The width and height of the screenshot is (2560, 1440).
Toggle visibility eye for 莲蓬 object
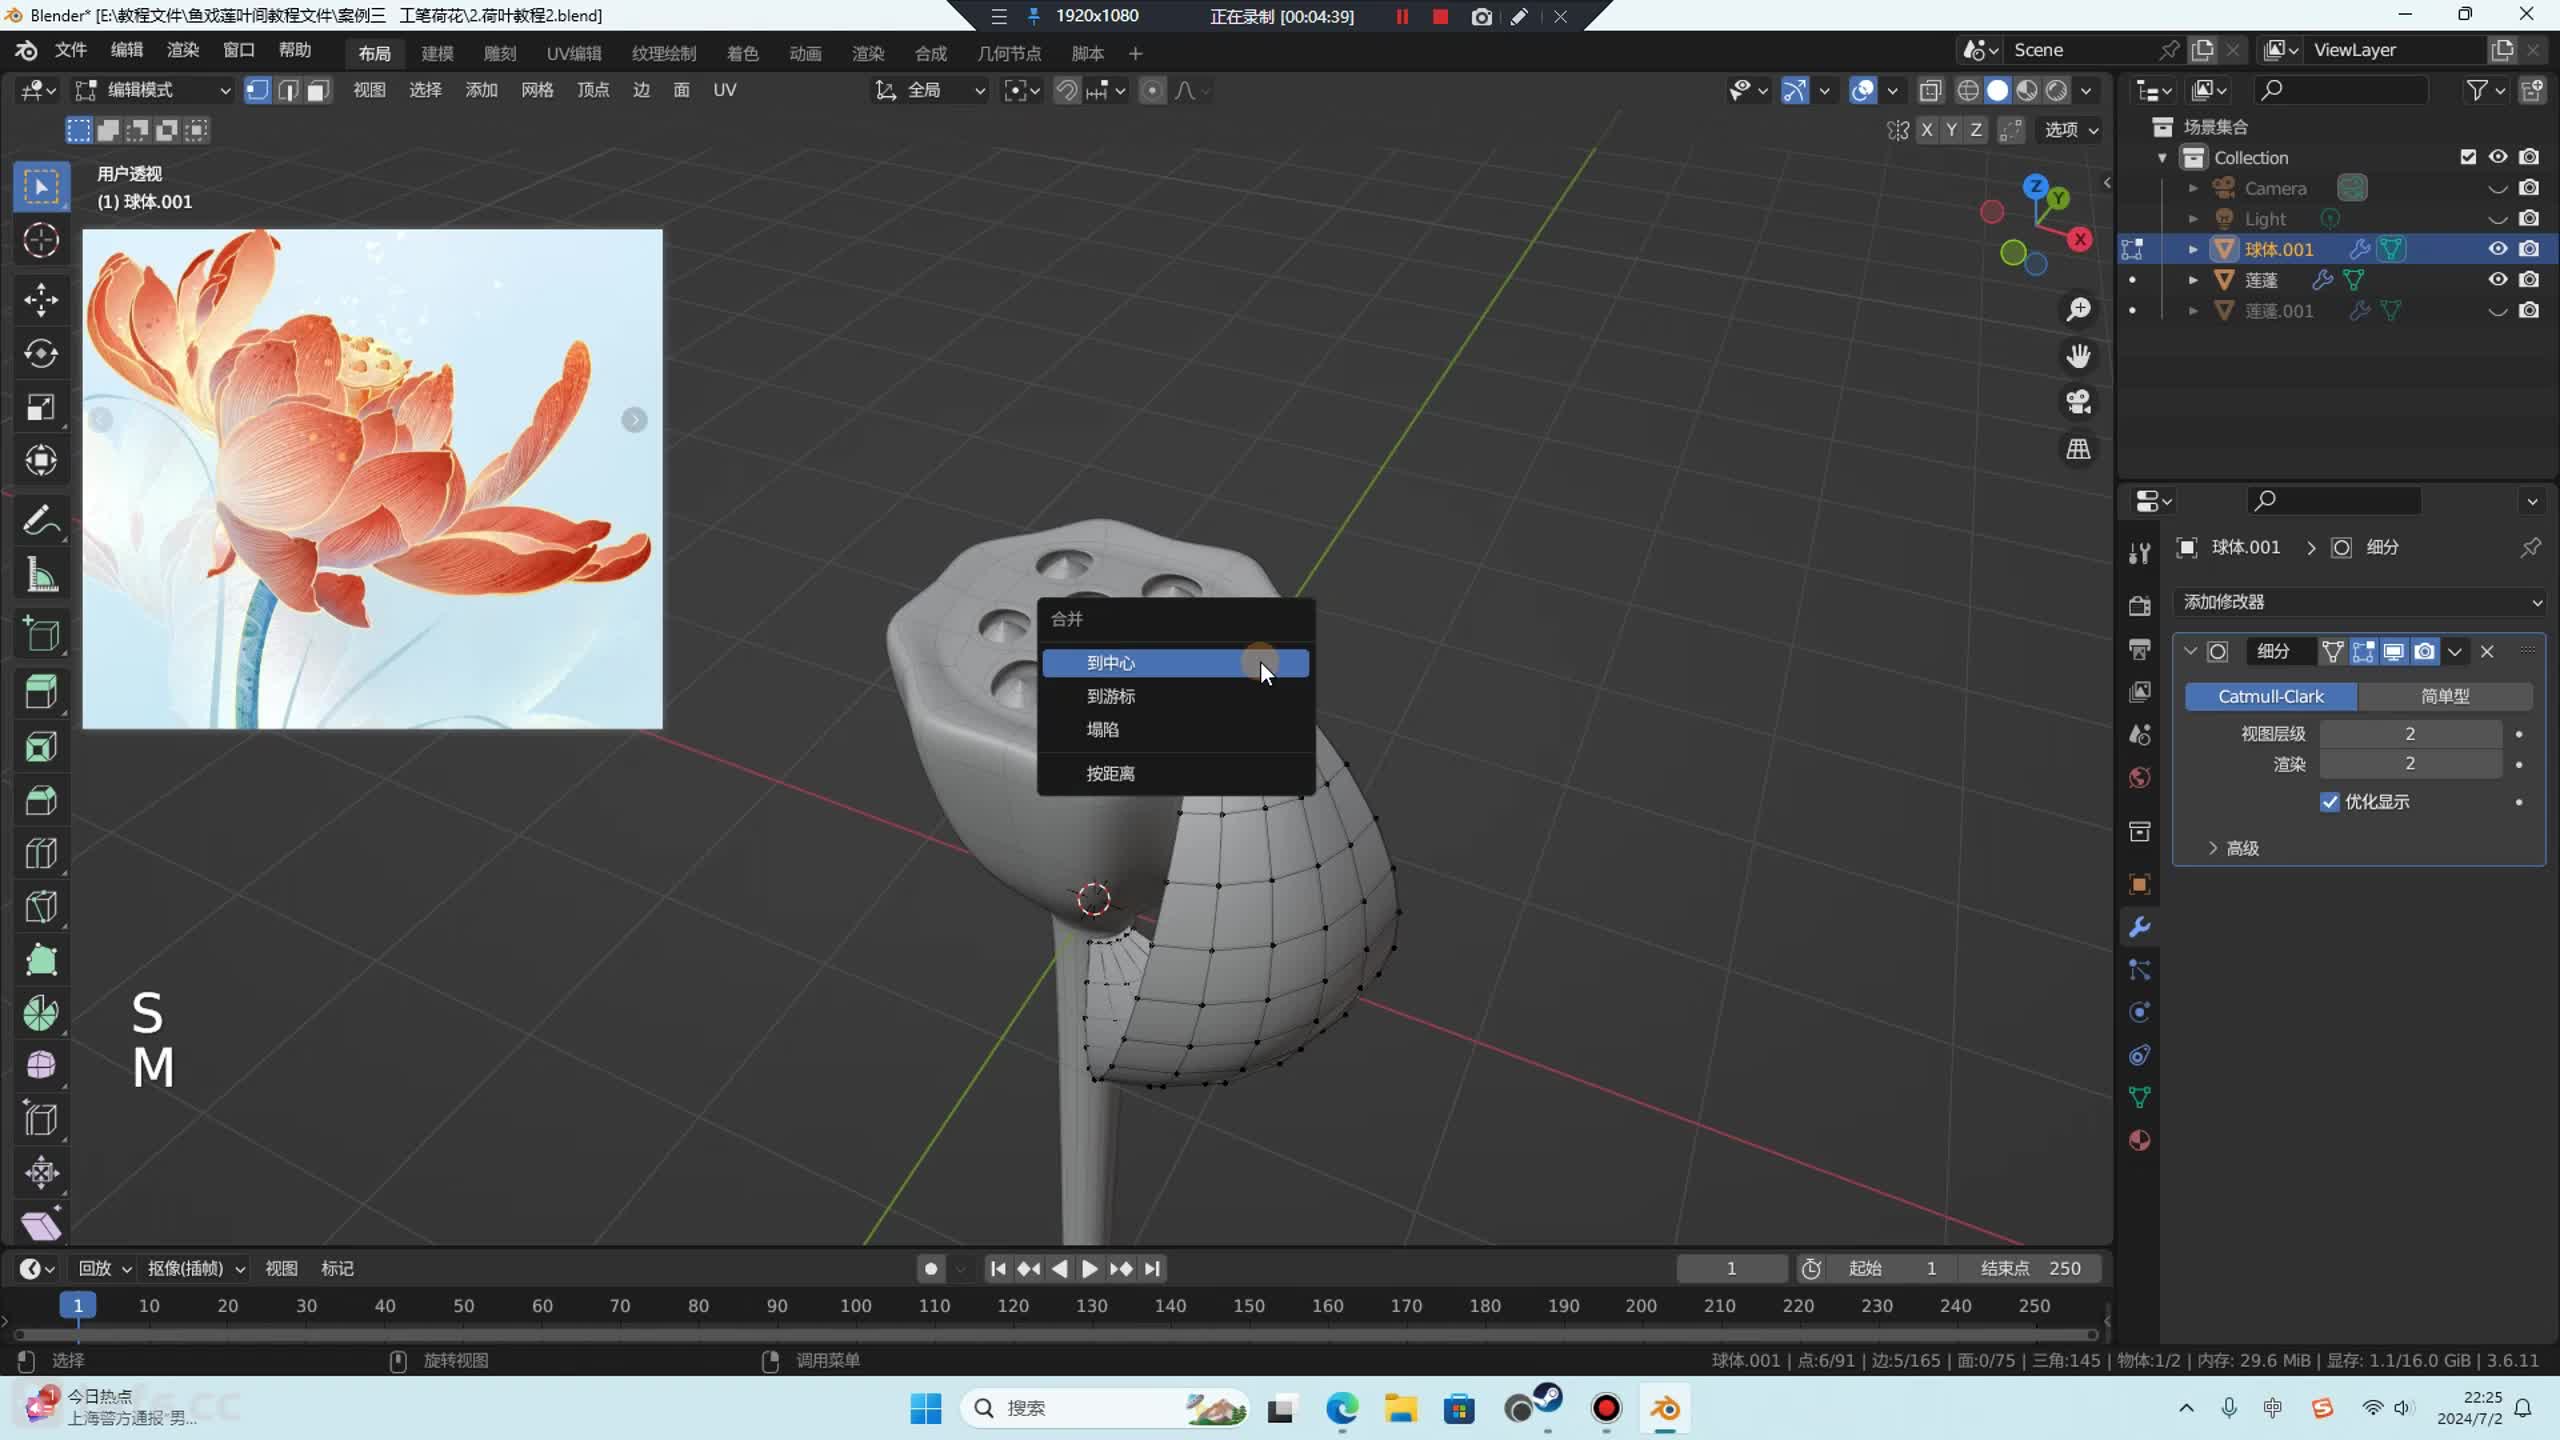click(2497, 280)
